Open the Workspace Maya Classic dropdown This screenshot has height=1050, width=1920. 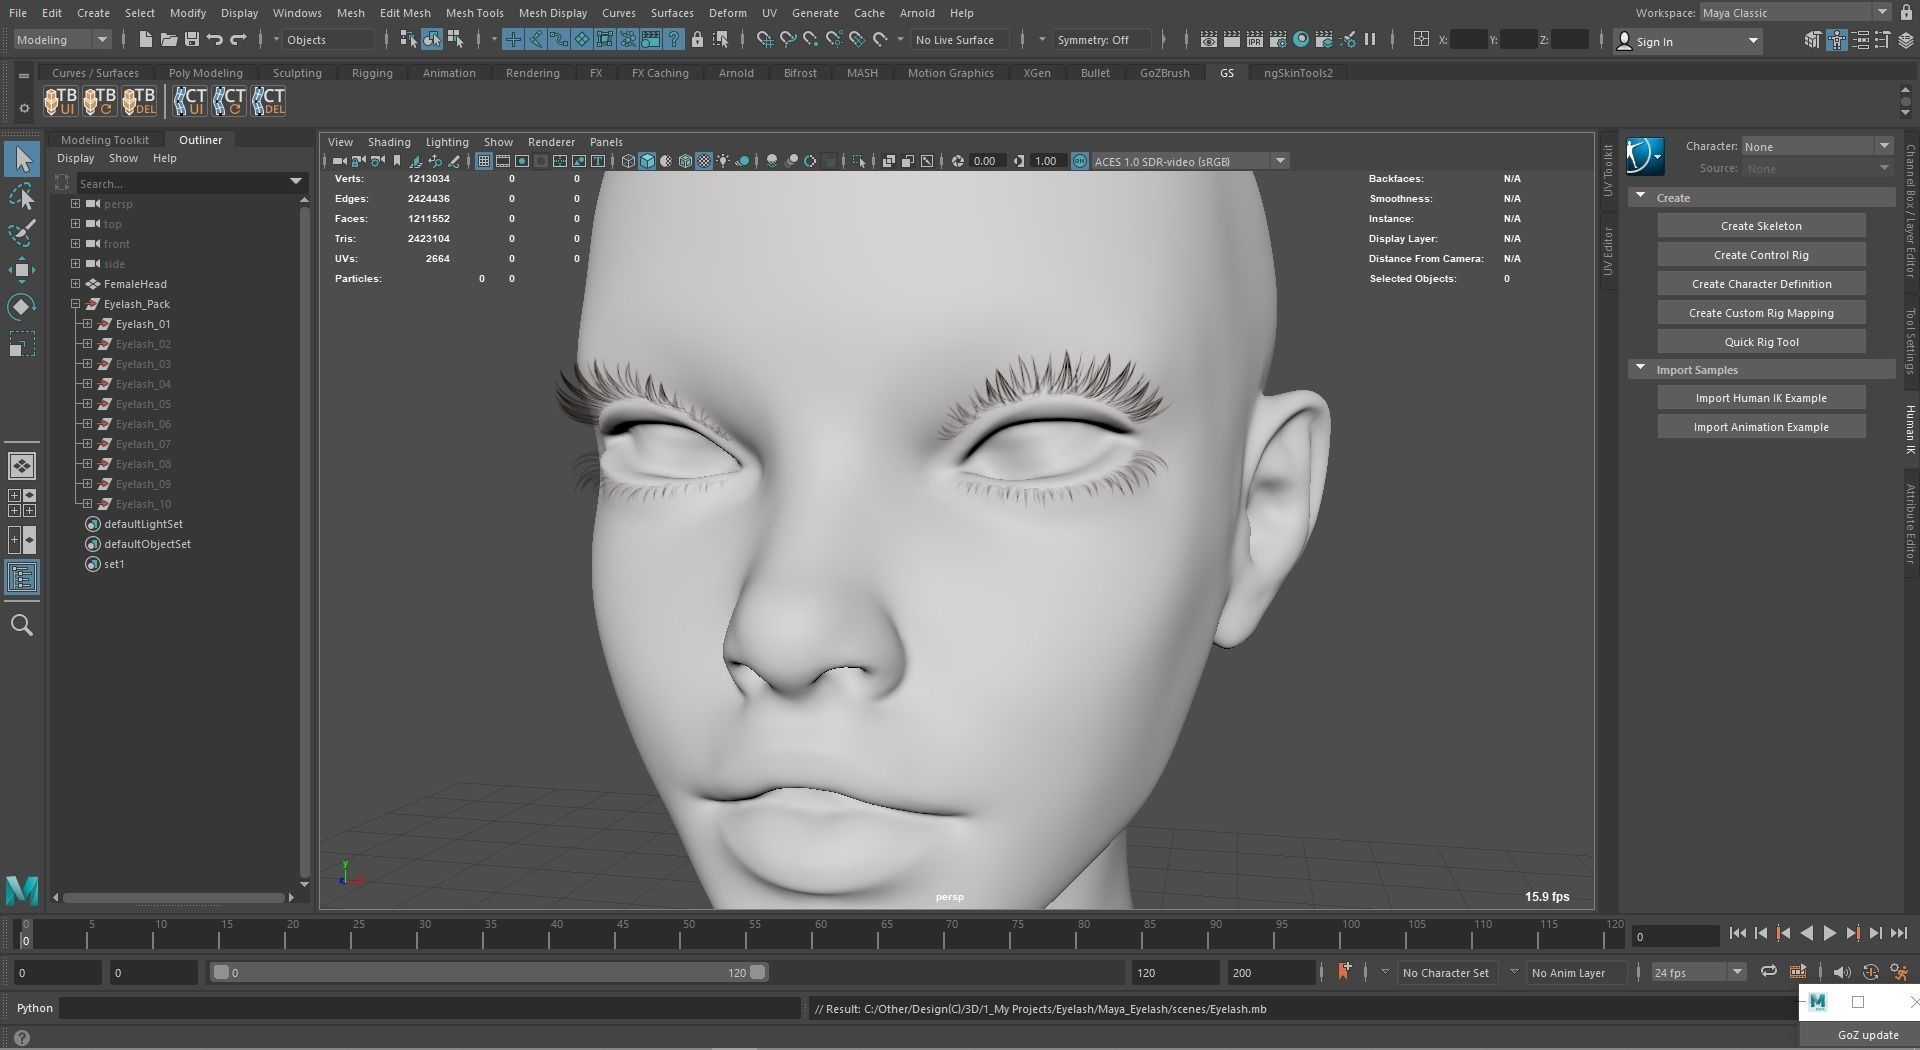[x=1794, y=13]
